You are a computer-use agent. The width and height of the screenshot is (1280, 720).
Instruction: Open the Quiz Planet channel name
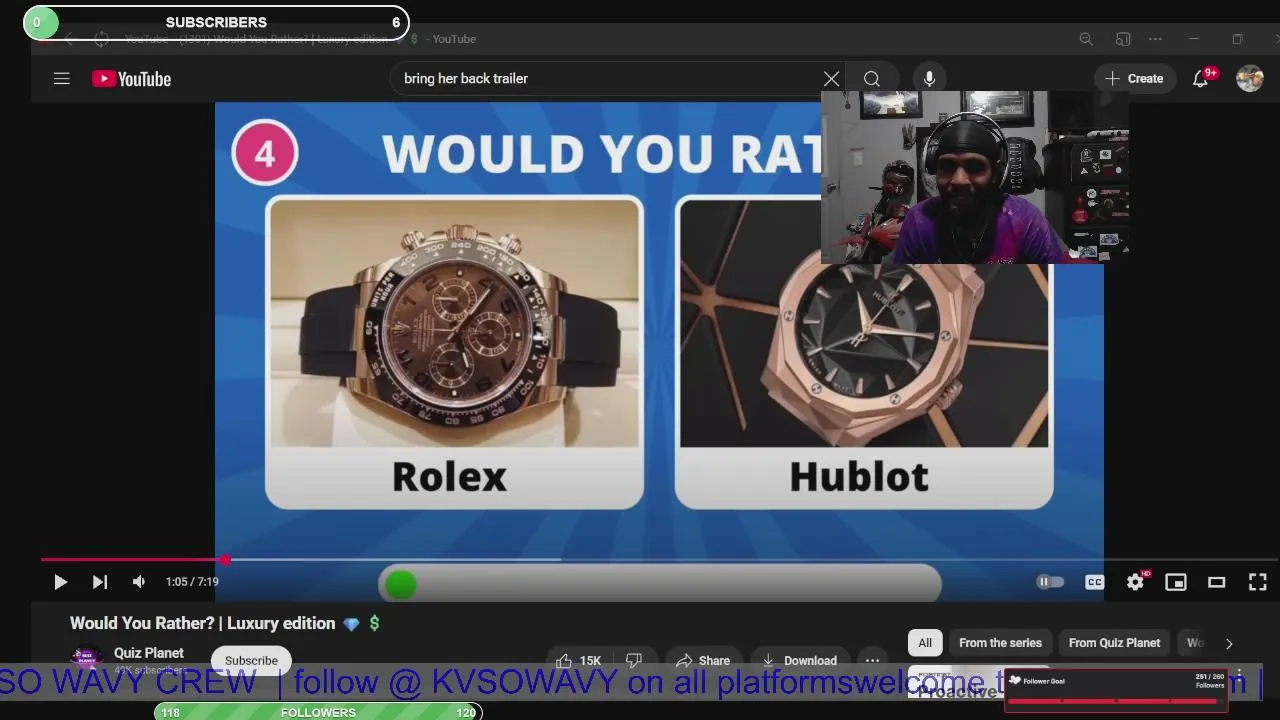coord(149,653)
